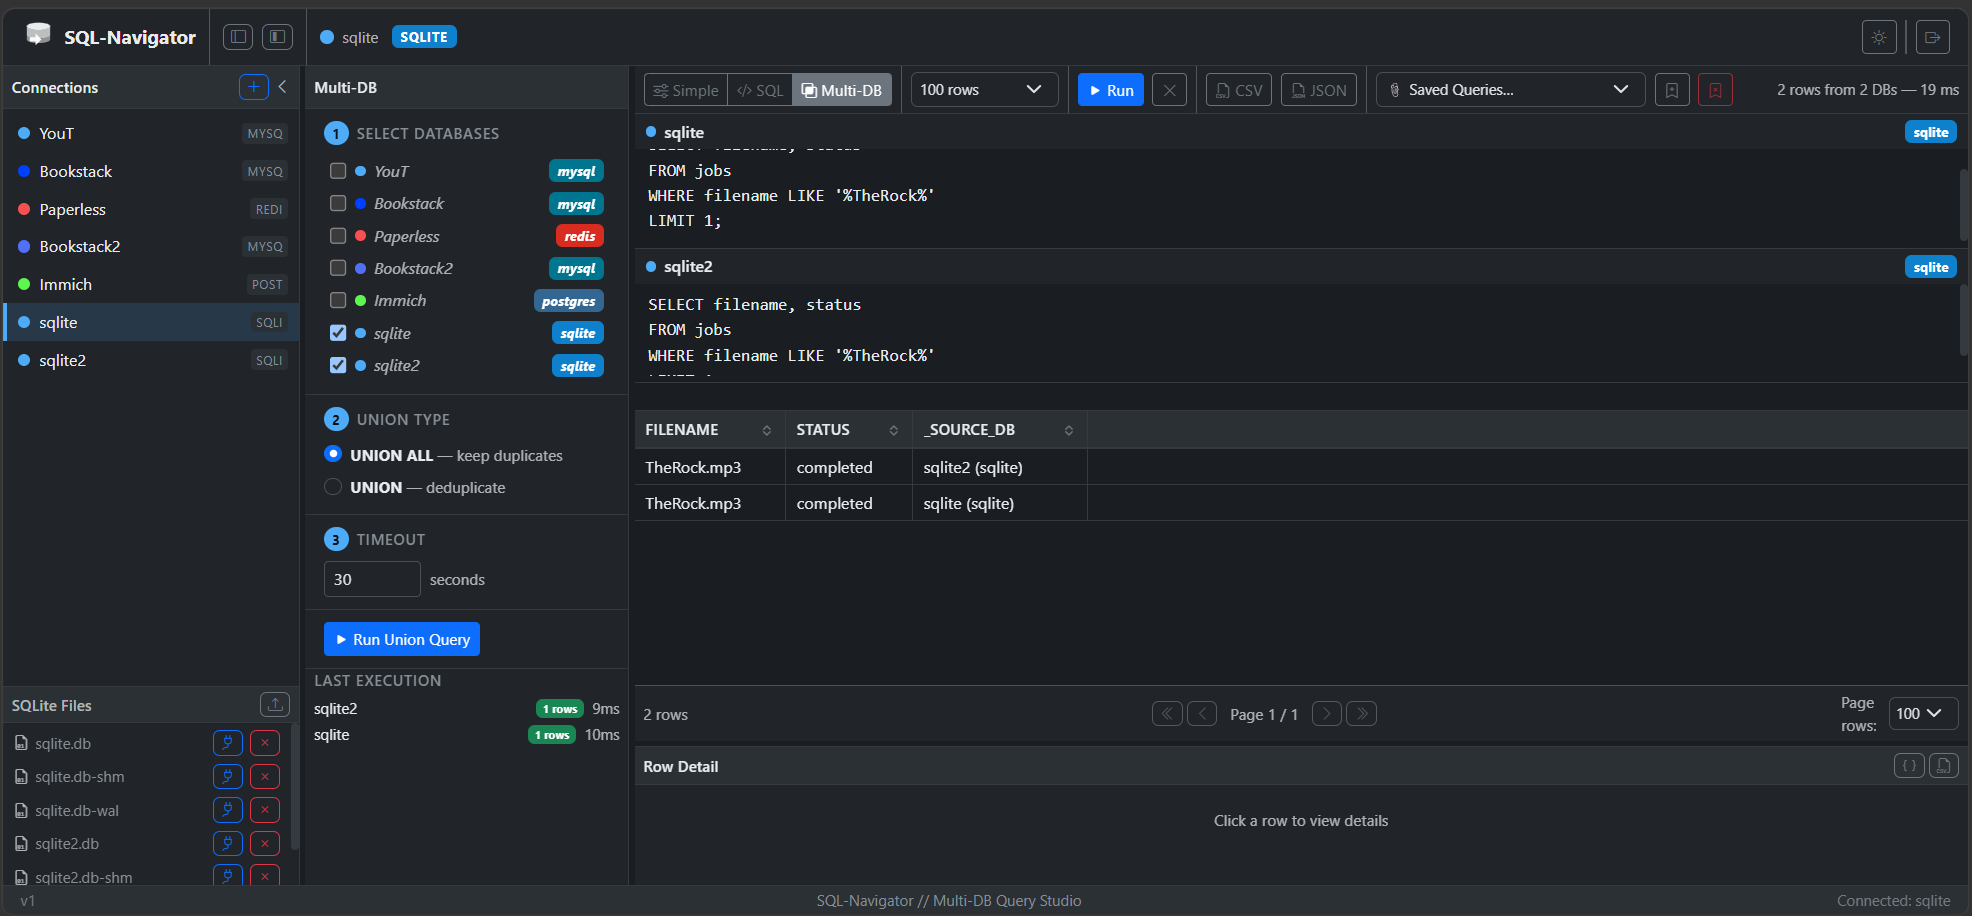Screen dimensions: 1972x916
Task: Check the YouT database checkbox
Action: tap(338, 171)
